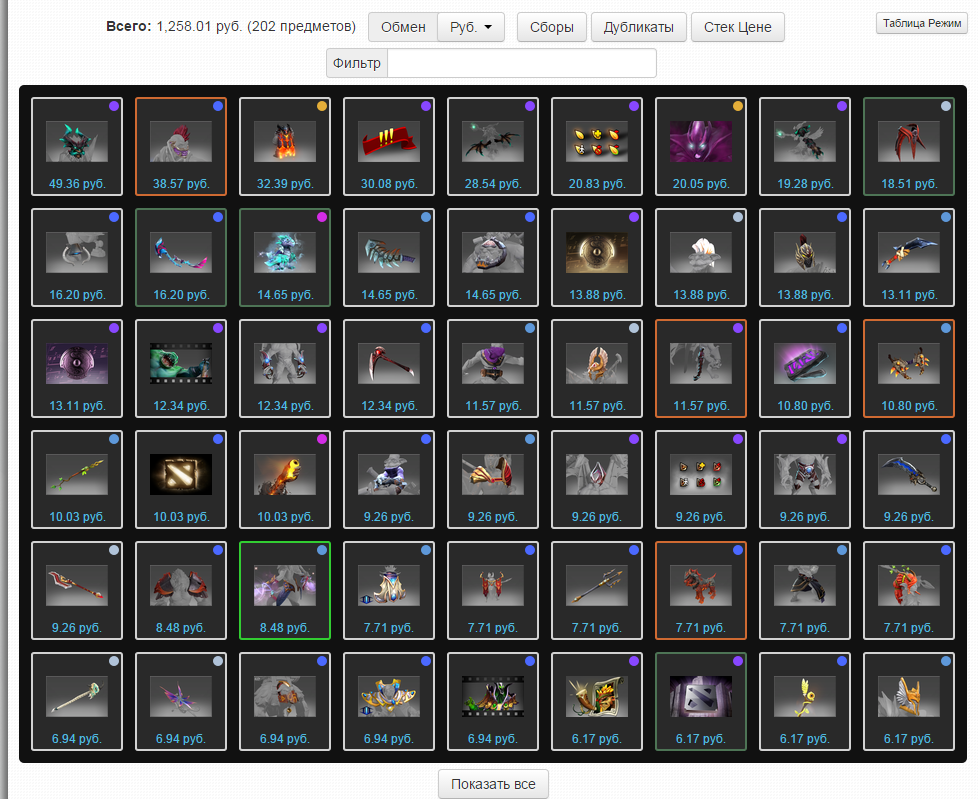Viewport: 978px width, 799px height.
Task: Click the Стек Цене button
Action: 738,27
